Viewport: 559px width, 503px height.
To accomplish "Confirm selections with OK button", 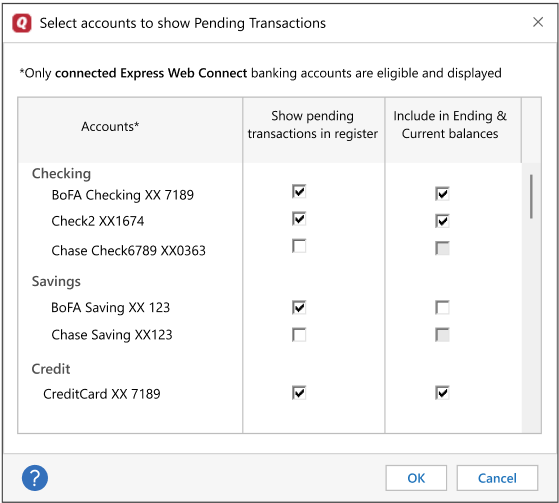I will (x=416, y=478).
